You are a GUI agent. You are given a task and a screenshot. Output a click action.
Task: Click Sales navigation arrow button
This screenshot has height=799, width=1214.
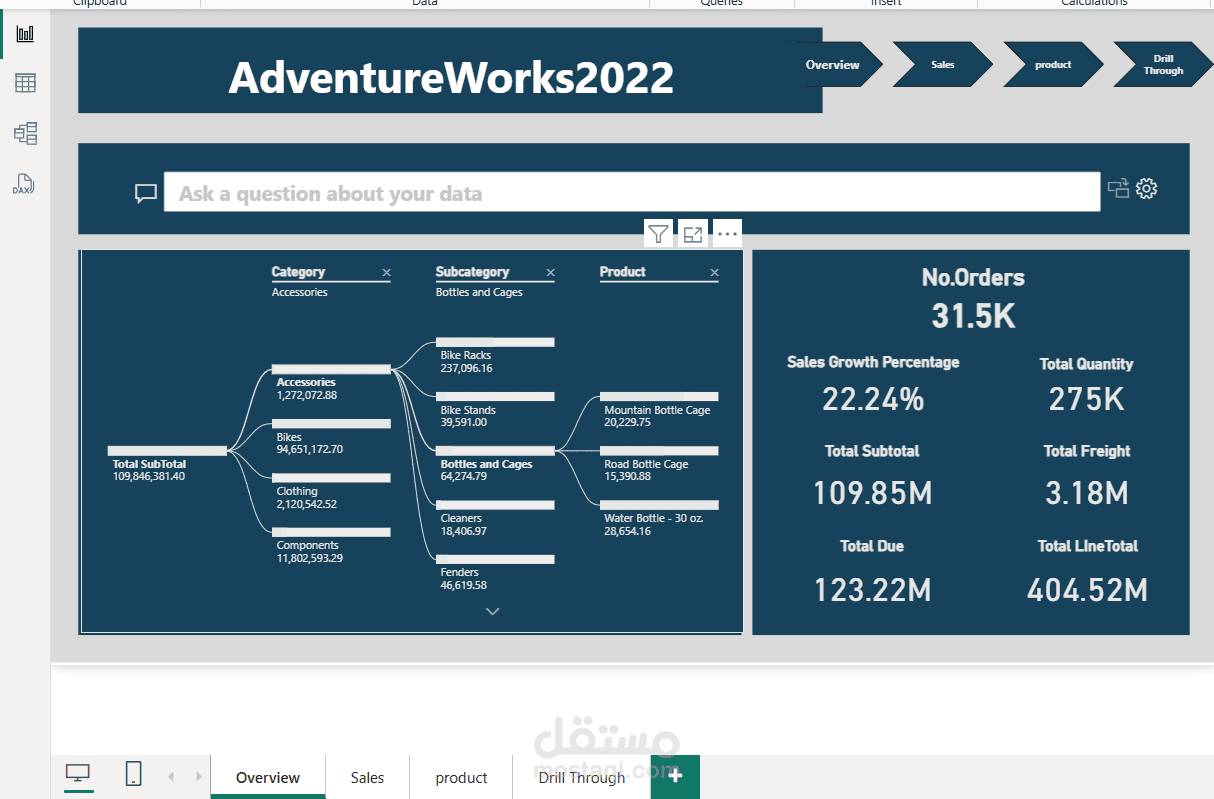pyautogui.click(x=942, y=65)
